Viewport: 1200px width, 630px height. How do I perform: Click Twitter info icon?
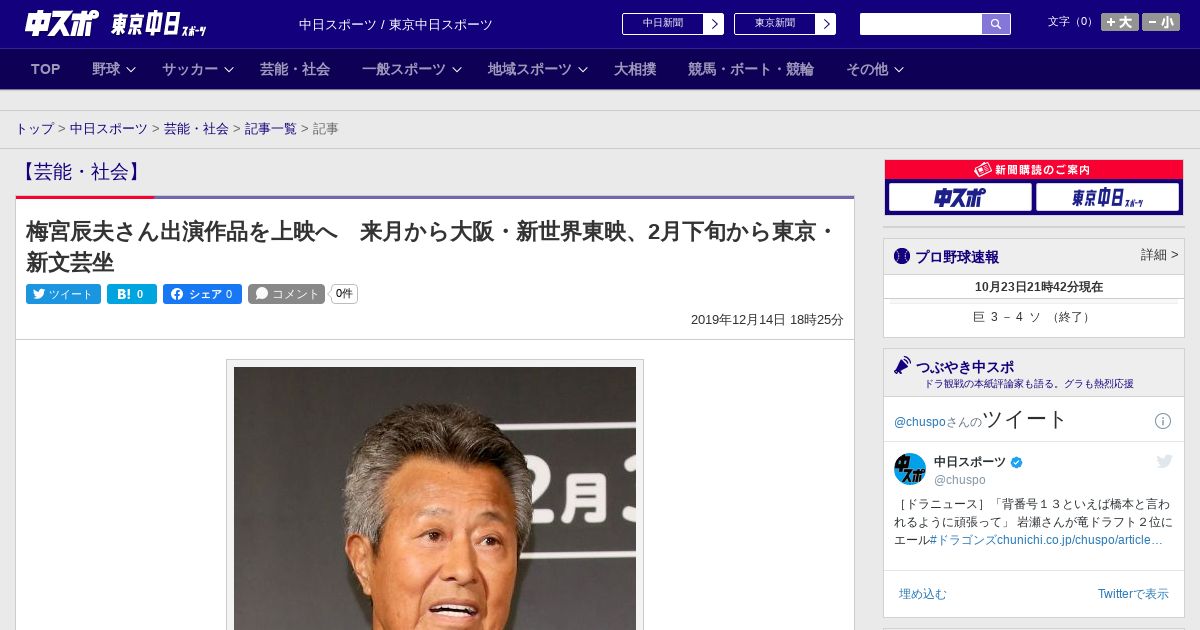tap(1163, 421)
